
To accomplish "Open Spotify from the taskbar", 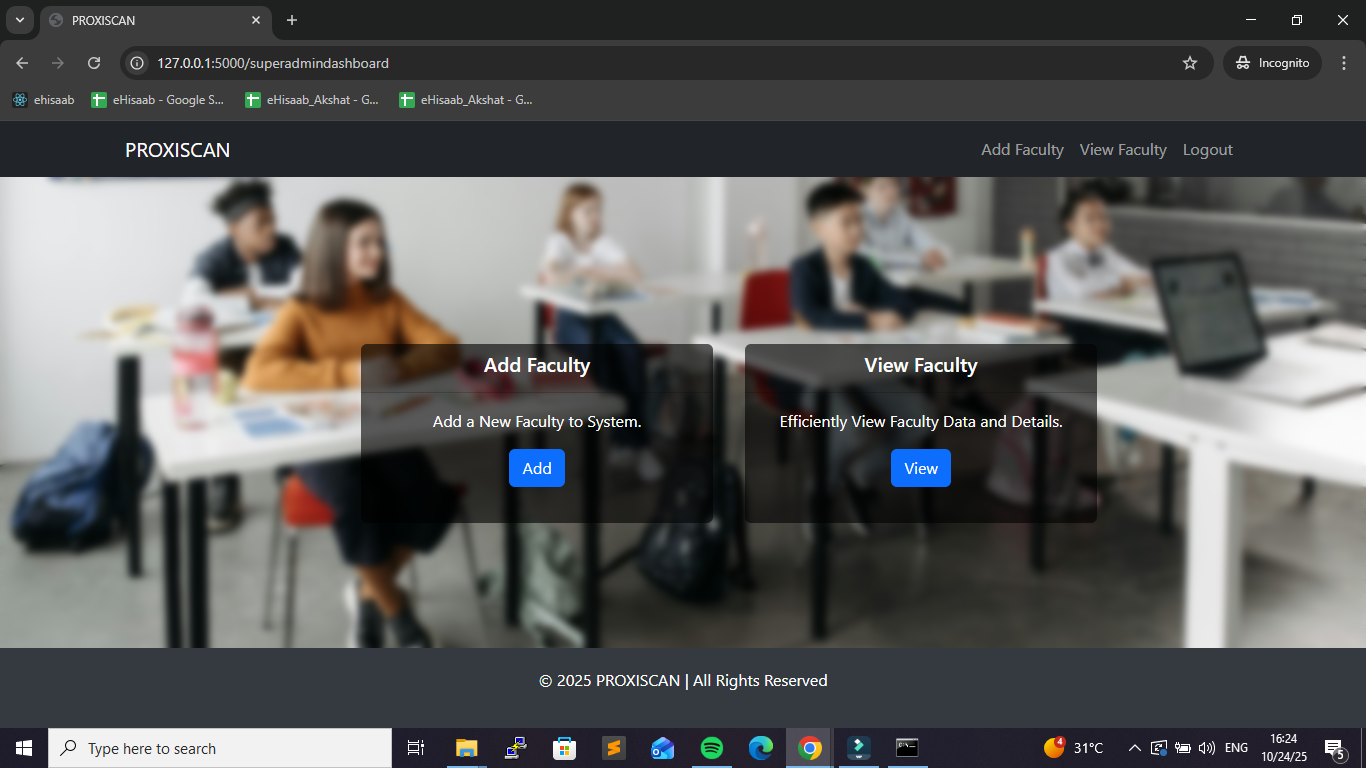I will tap(712, 748).
